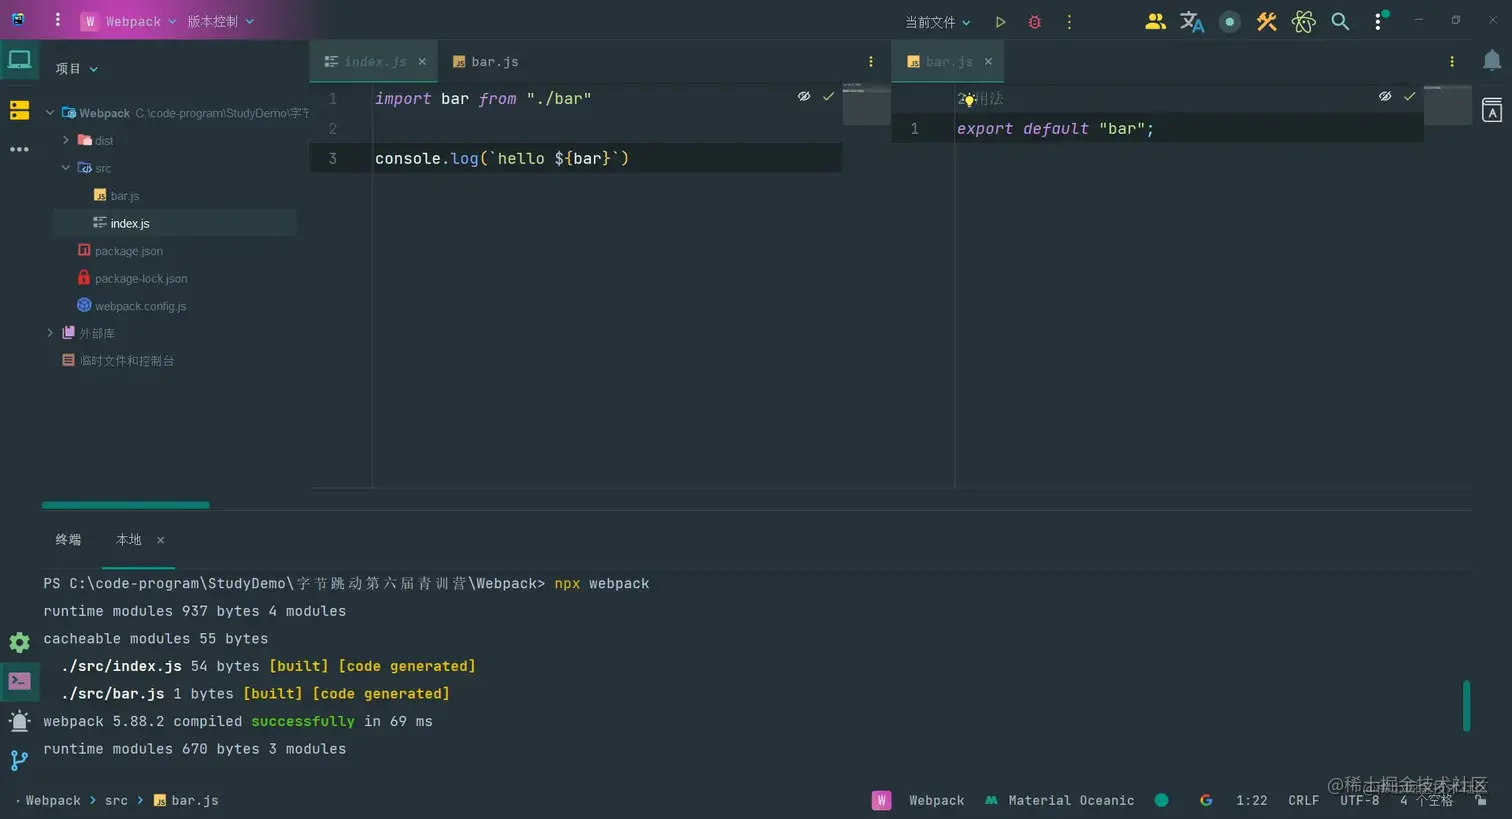Select bar.js in the project tree
The image size is (1512, 819).
(x=116, y=196)
